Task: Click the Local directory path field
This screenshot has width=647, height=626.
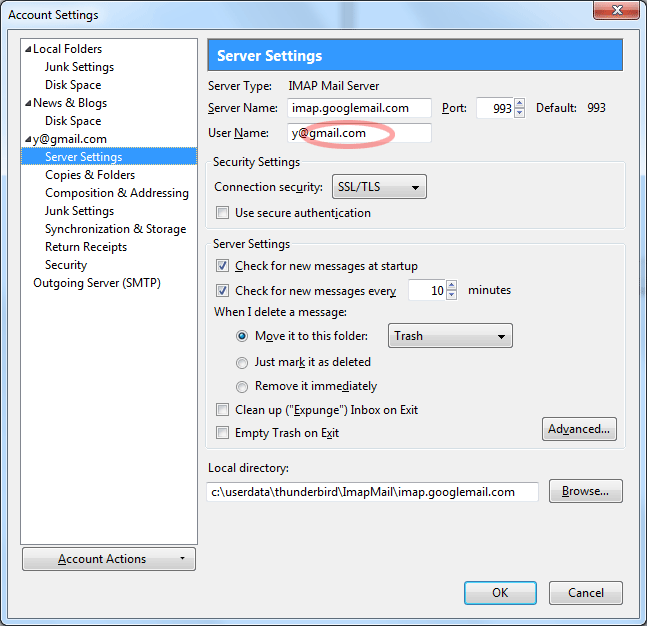Action: (373, 492)
